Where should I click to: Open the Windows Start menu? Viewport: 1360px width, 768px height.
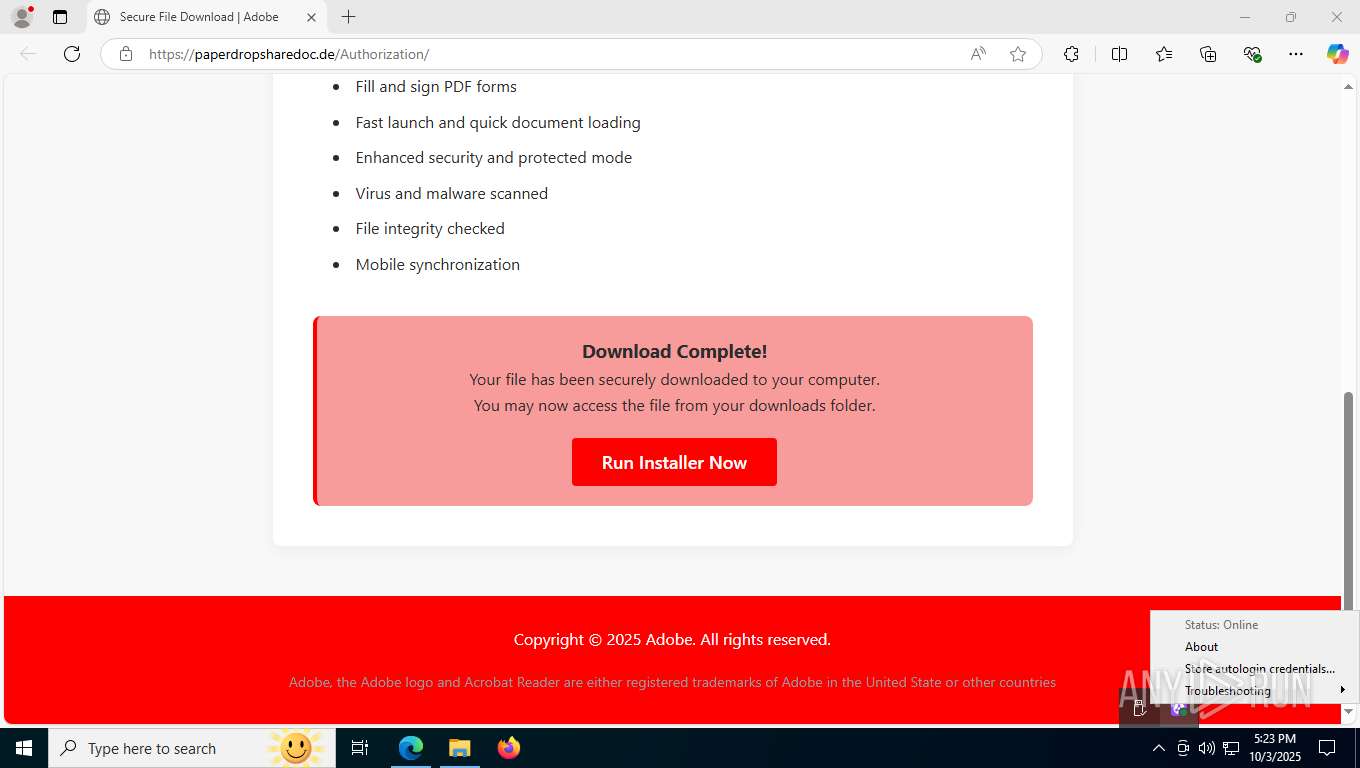[24, 748]
